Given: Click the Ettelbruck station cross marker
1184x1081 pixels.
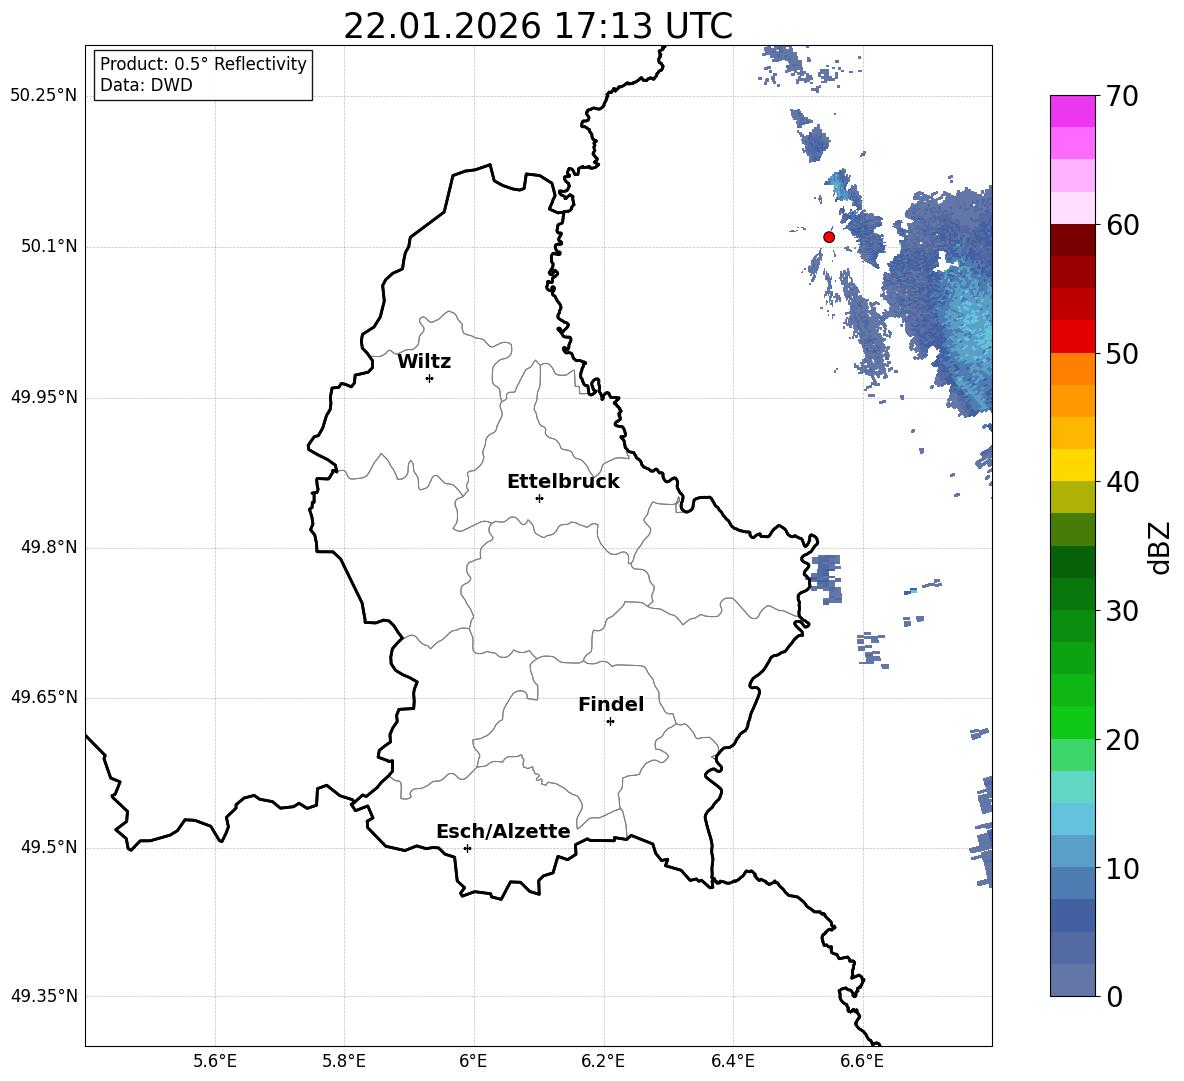Looking at the screenshot, I should (x=539, y=498).
